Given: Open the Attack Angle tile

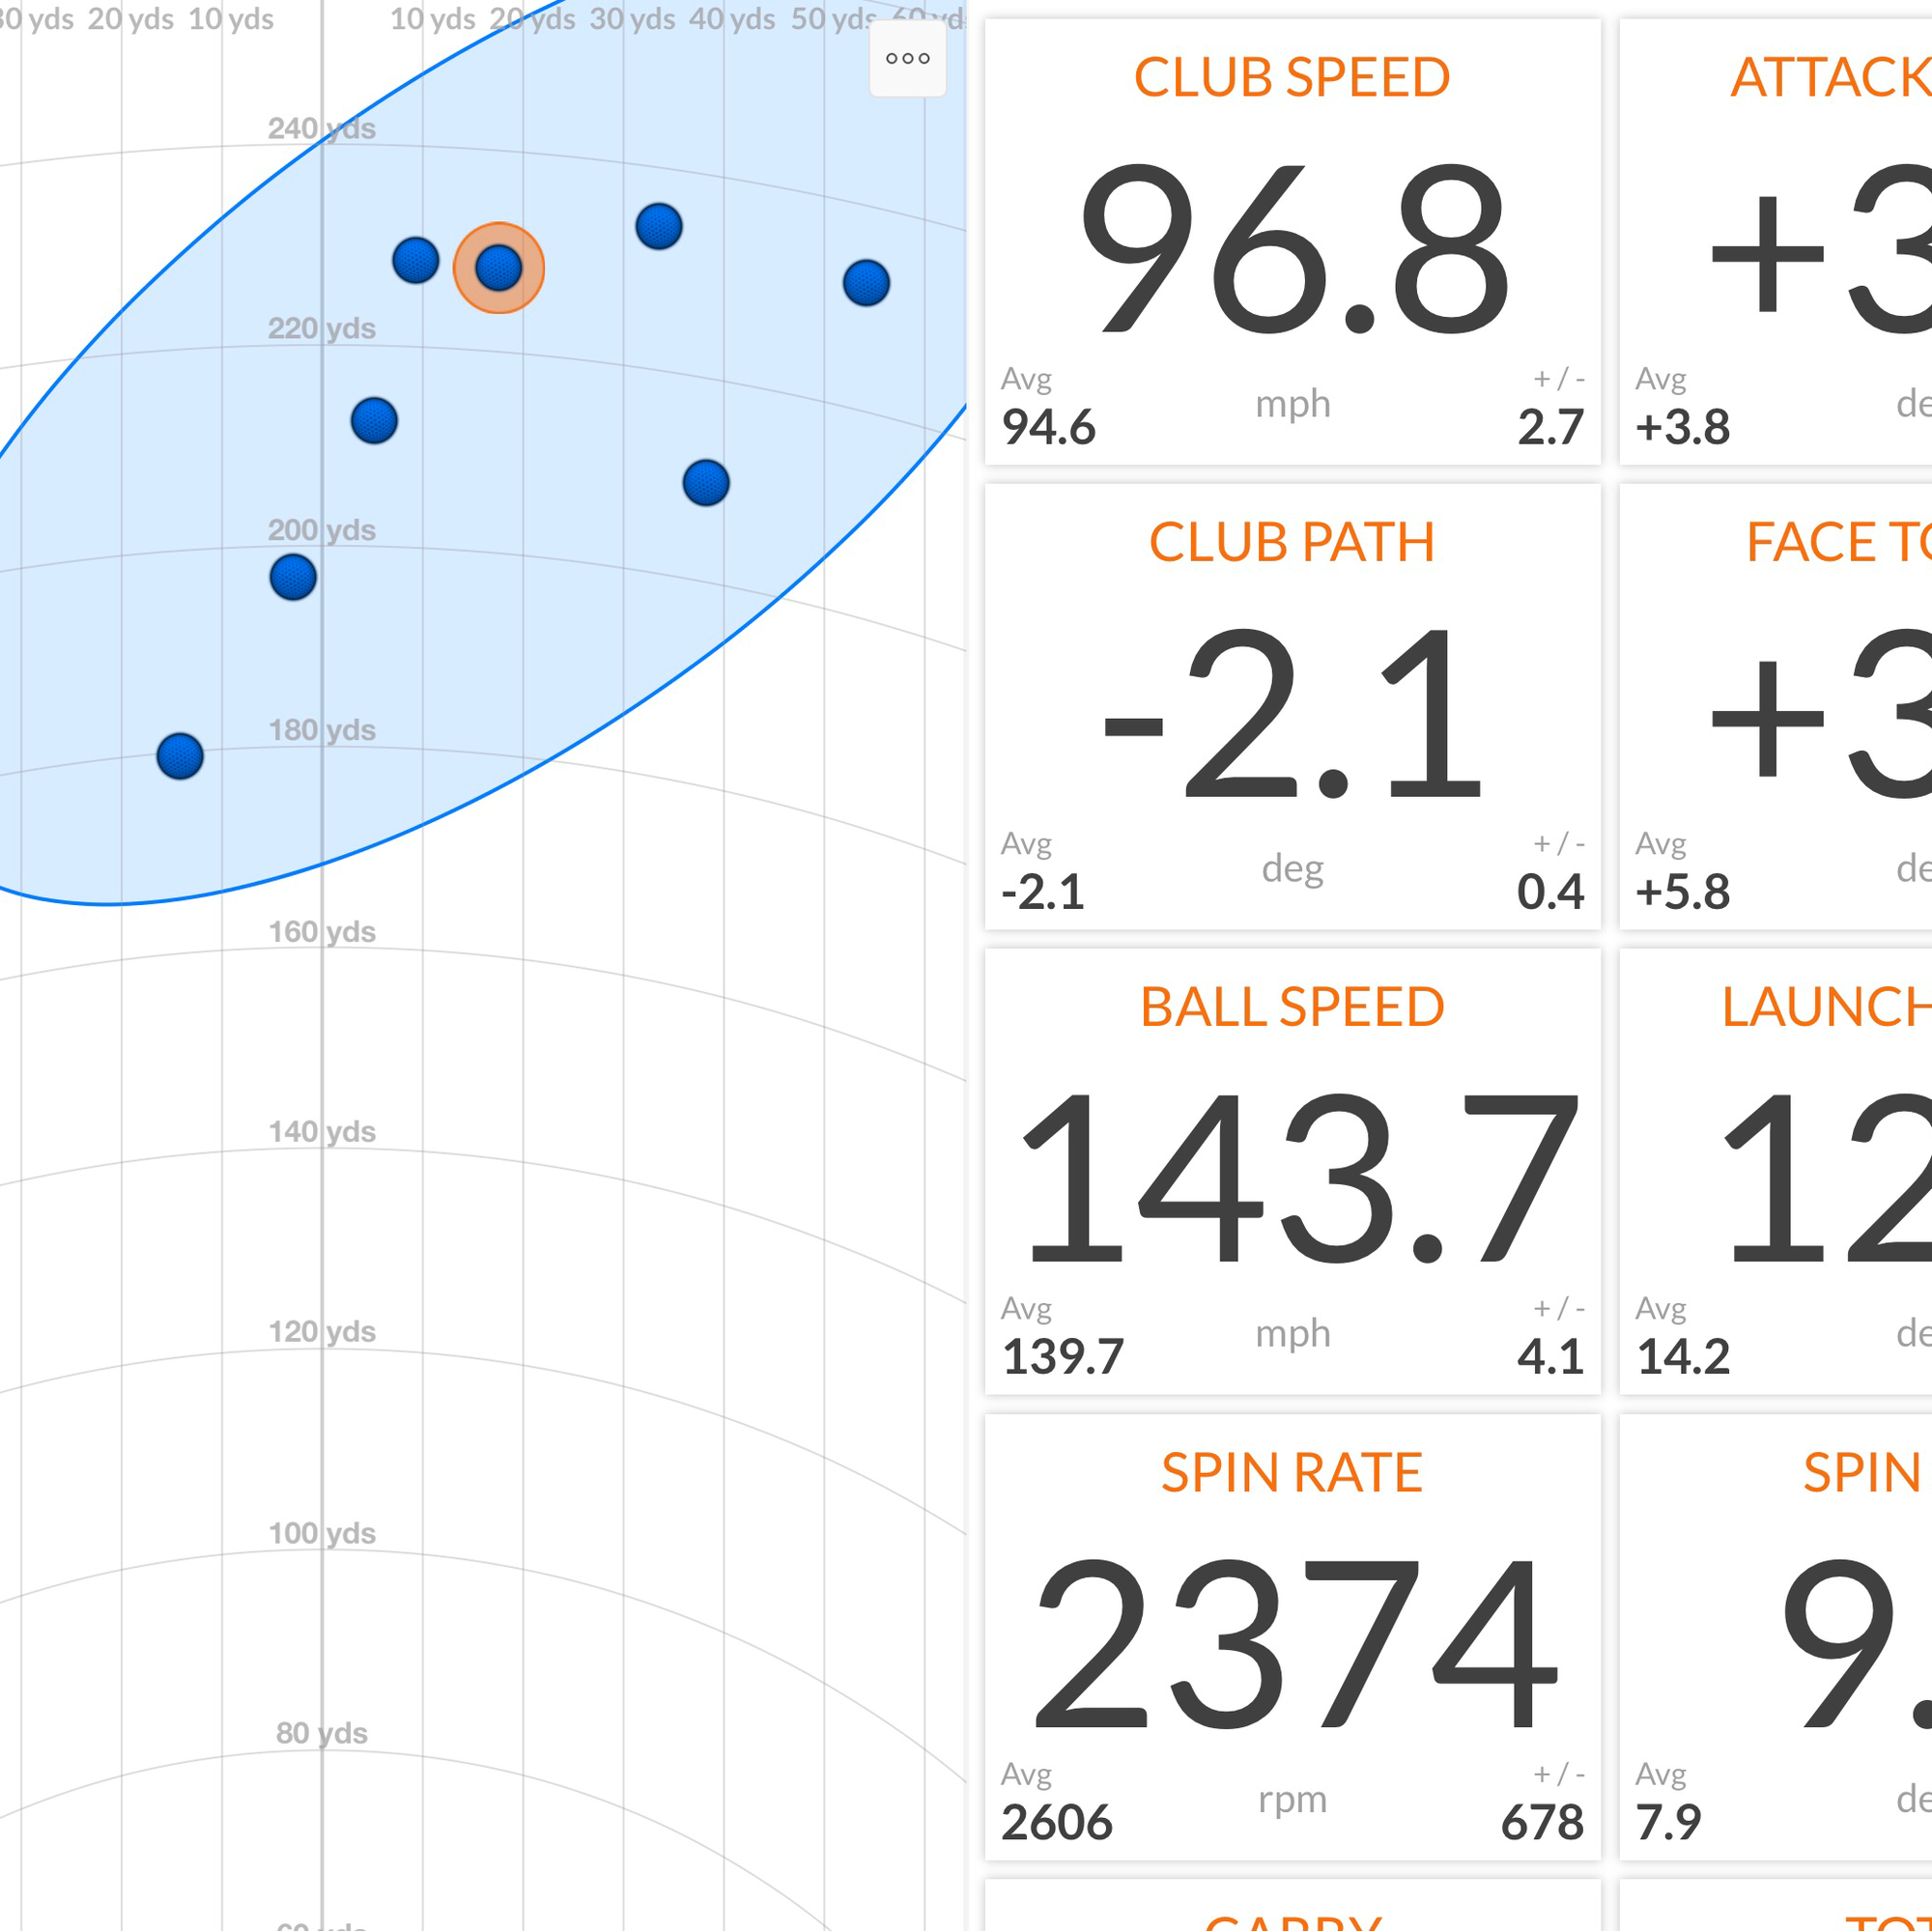Looking at the screenshot, I should pos(1776,241).
